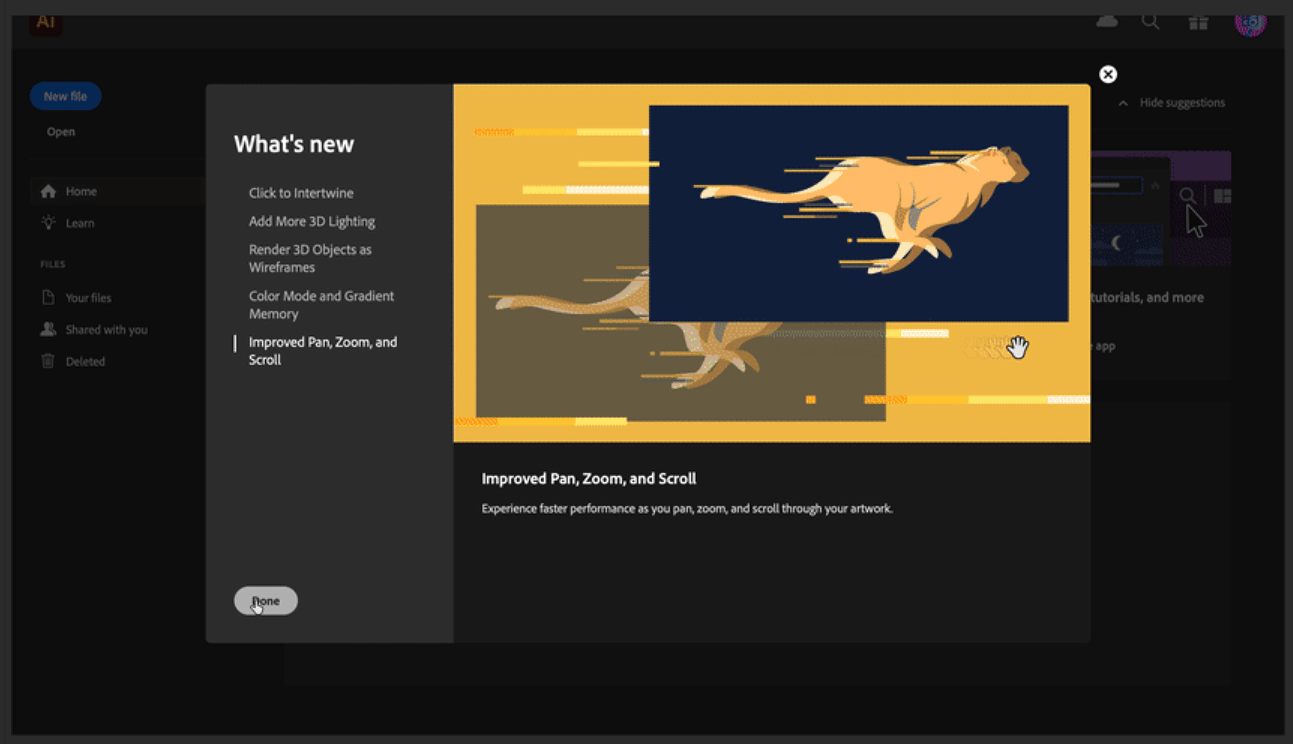
Task: Open the Learn lightbulb section
Action: [79, 223]
